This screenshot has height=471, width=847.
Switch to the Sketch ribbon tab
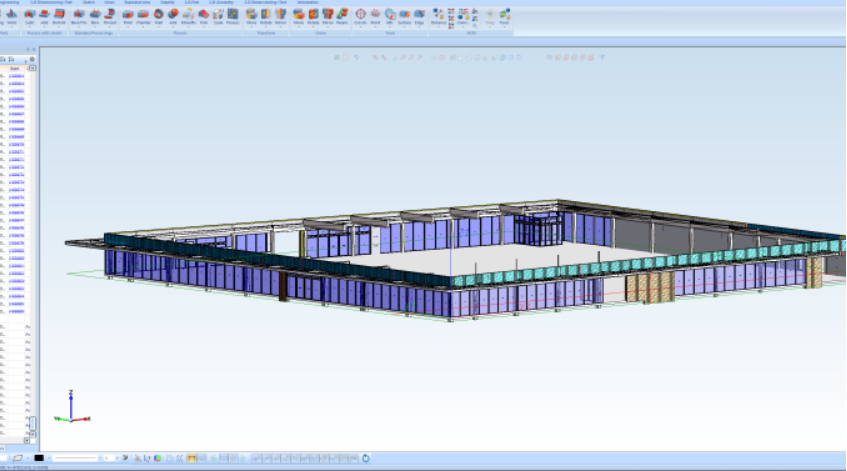[89, 3]
